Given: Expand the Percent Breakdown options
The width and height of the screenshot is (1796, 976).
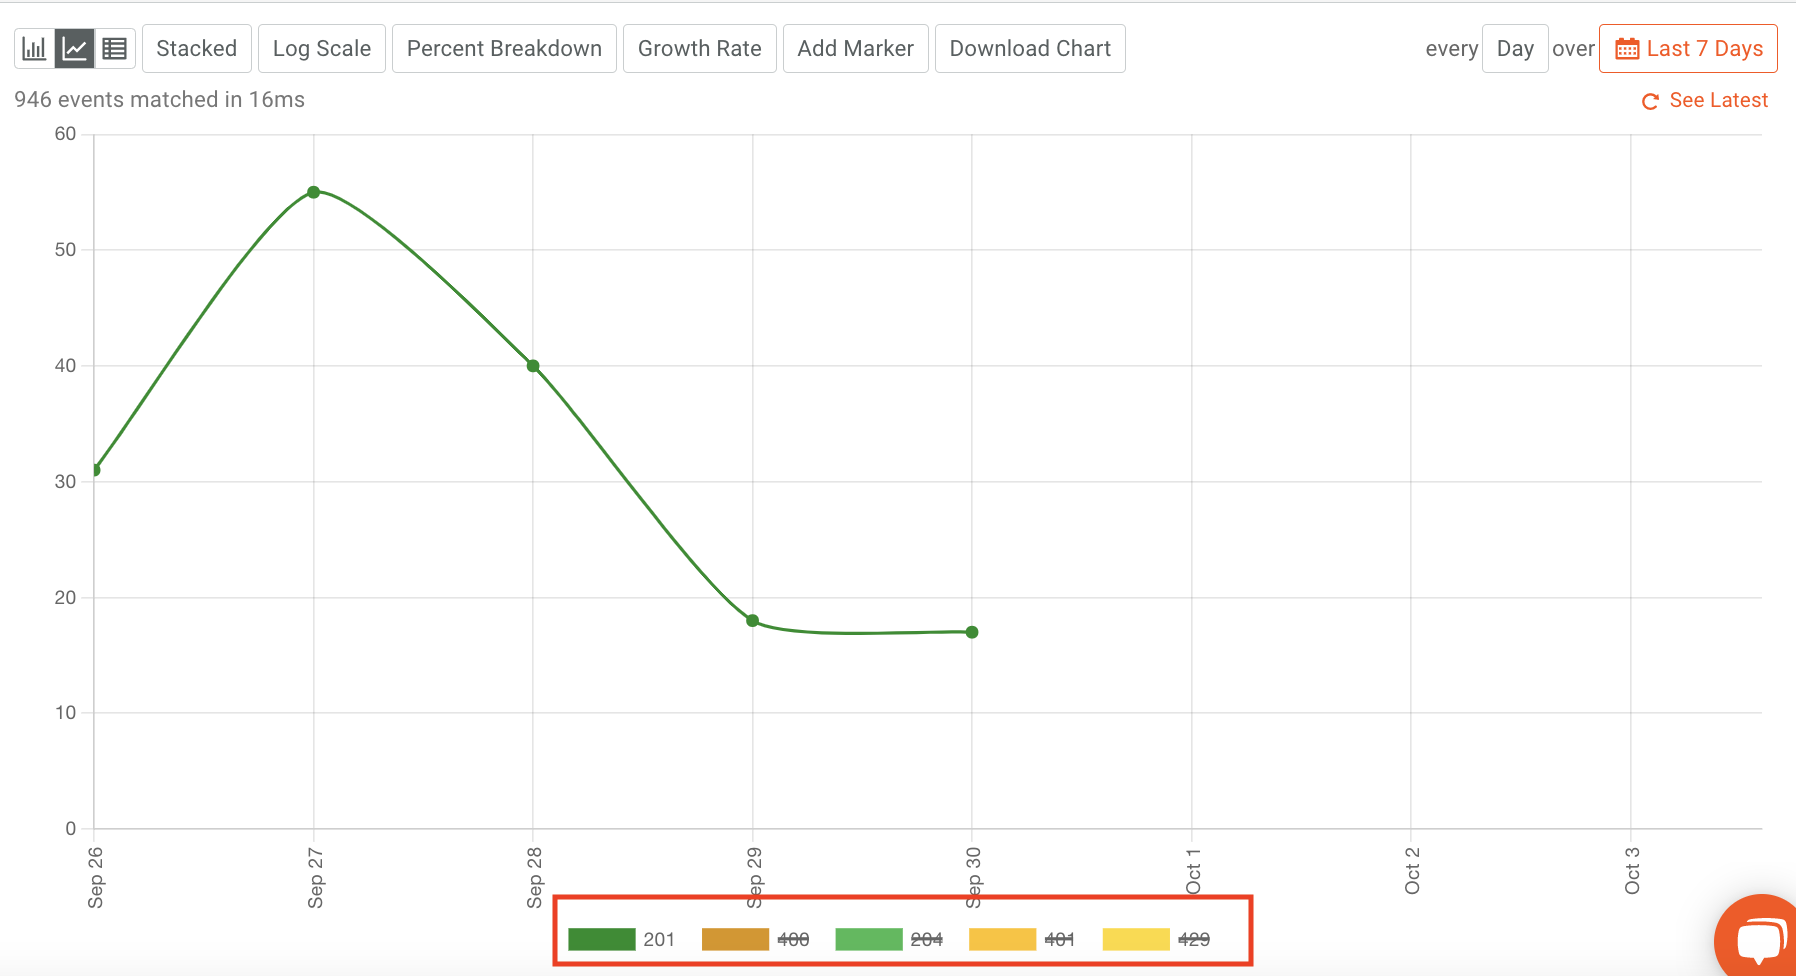Looking at the screenshot, I should [504, 47].
